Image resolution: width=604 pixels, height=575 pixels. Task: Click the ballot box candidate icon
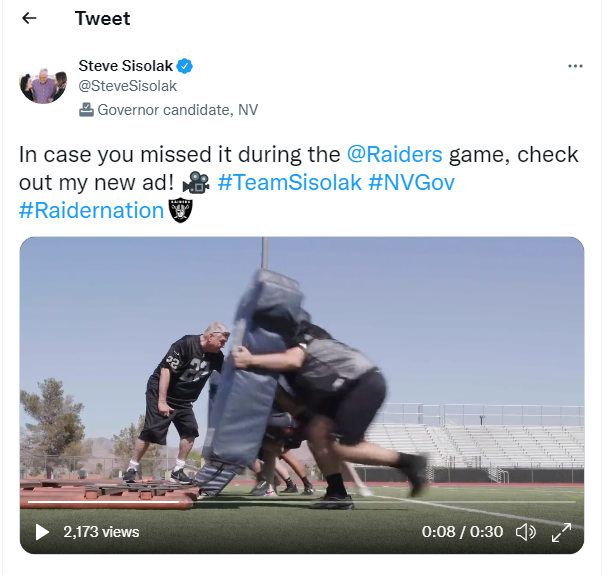pos(86,110)
